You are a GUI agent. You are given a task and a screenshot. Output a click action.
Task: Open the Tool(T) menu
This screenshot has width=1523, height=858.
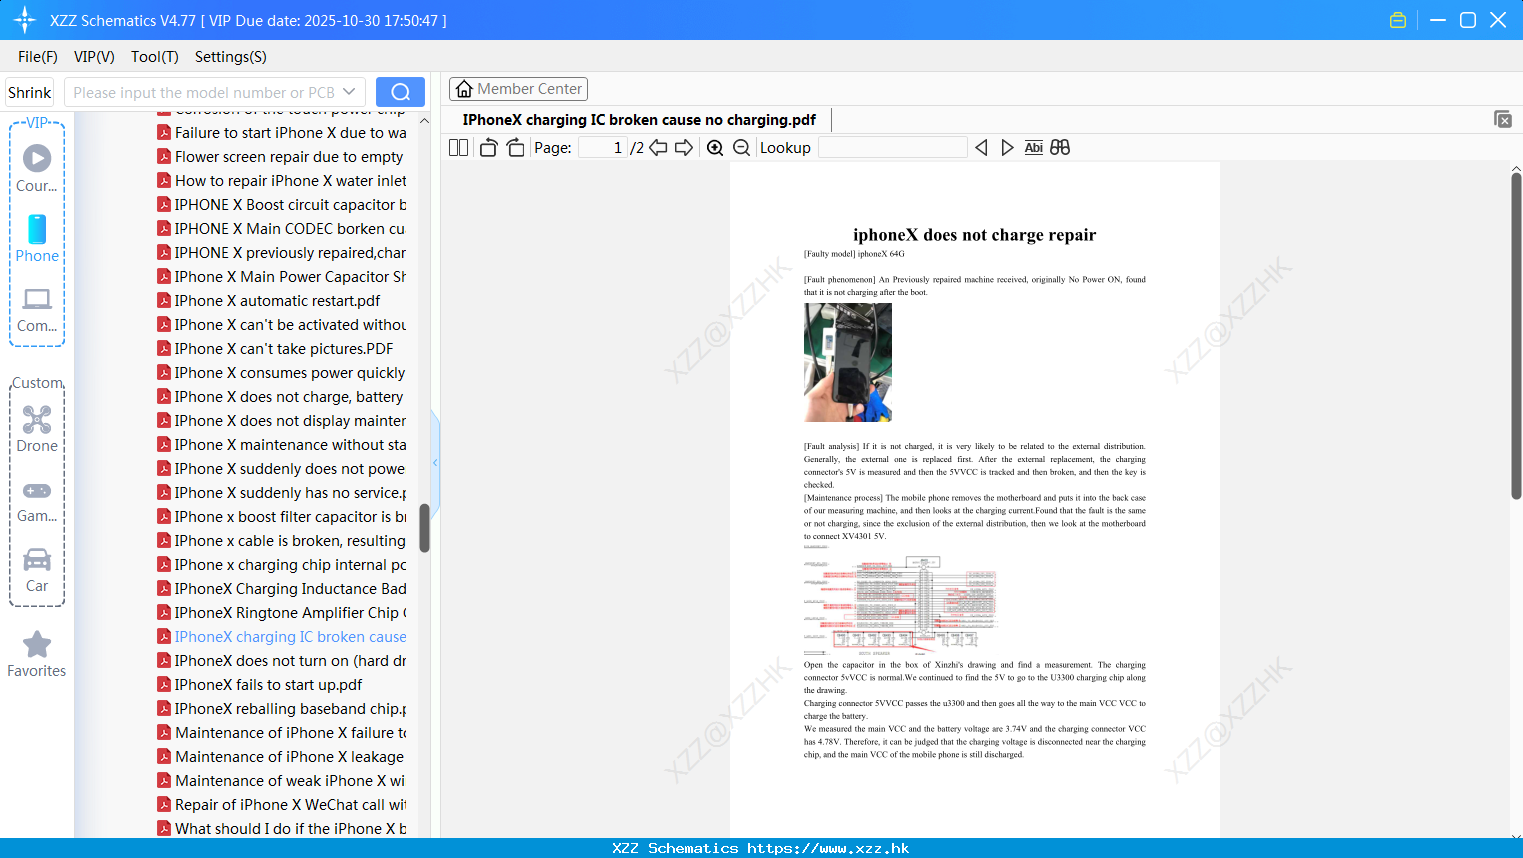coord(155,57)
